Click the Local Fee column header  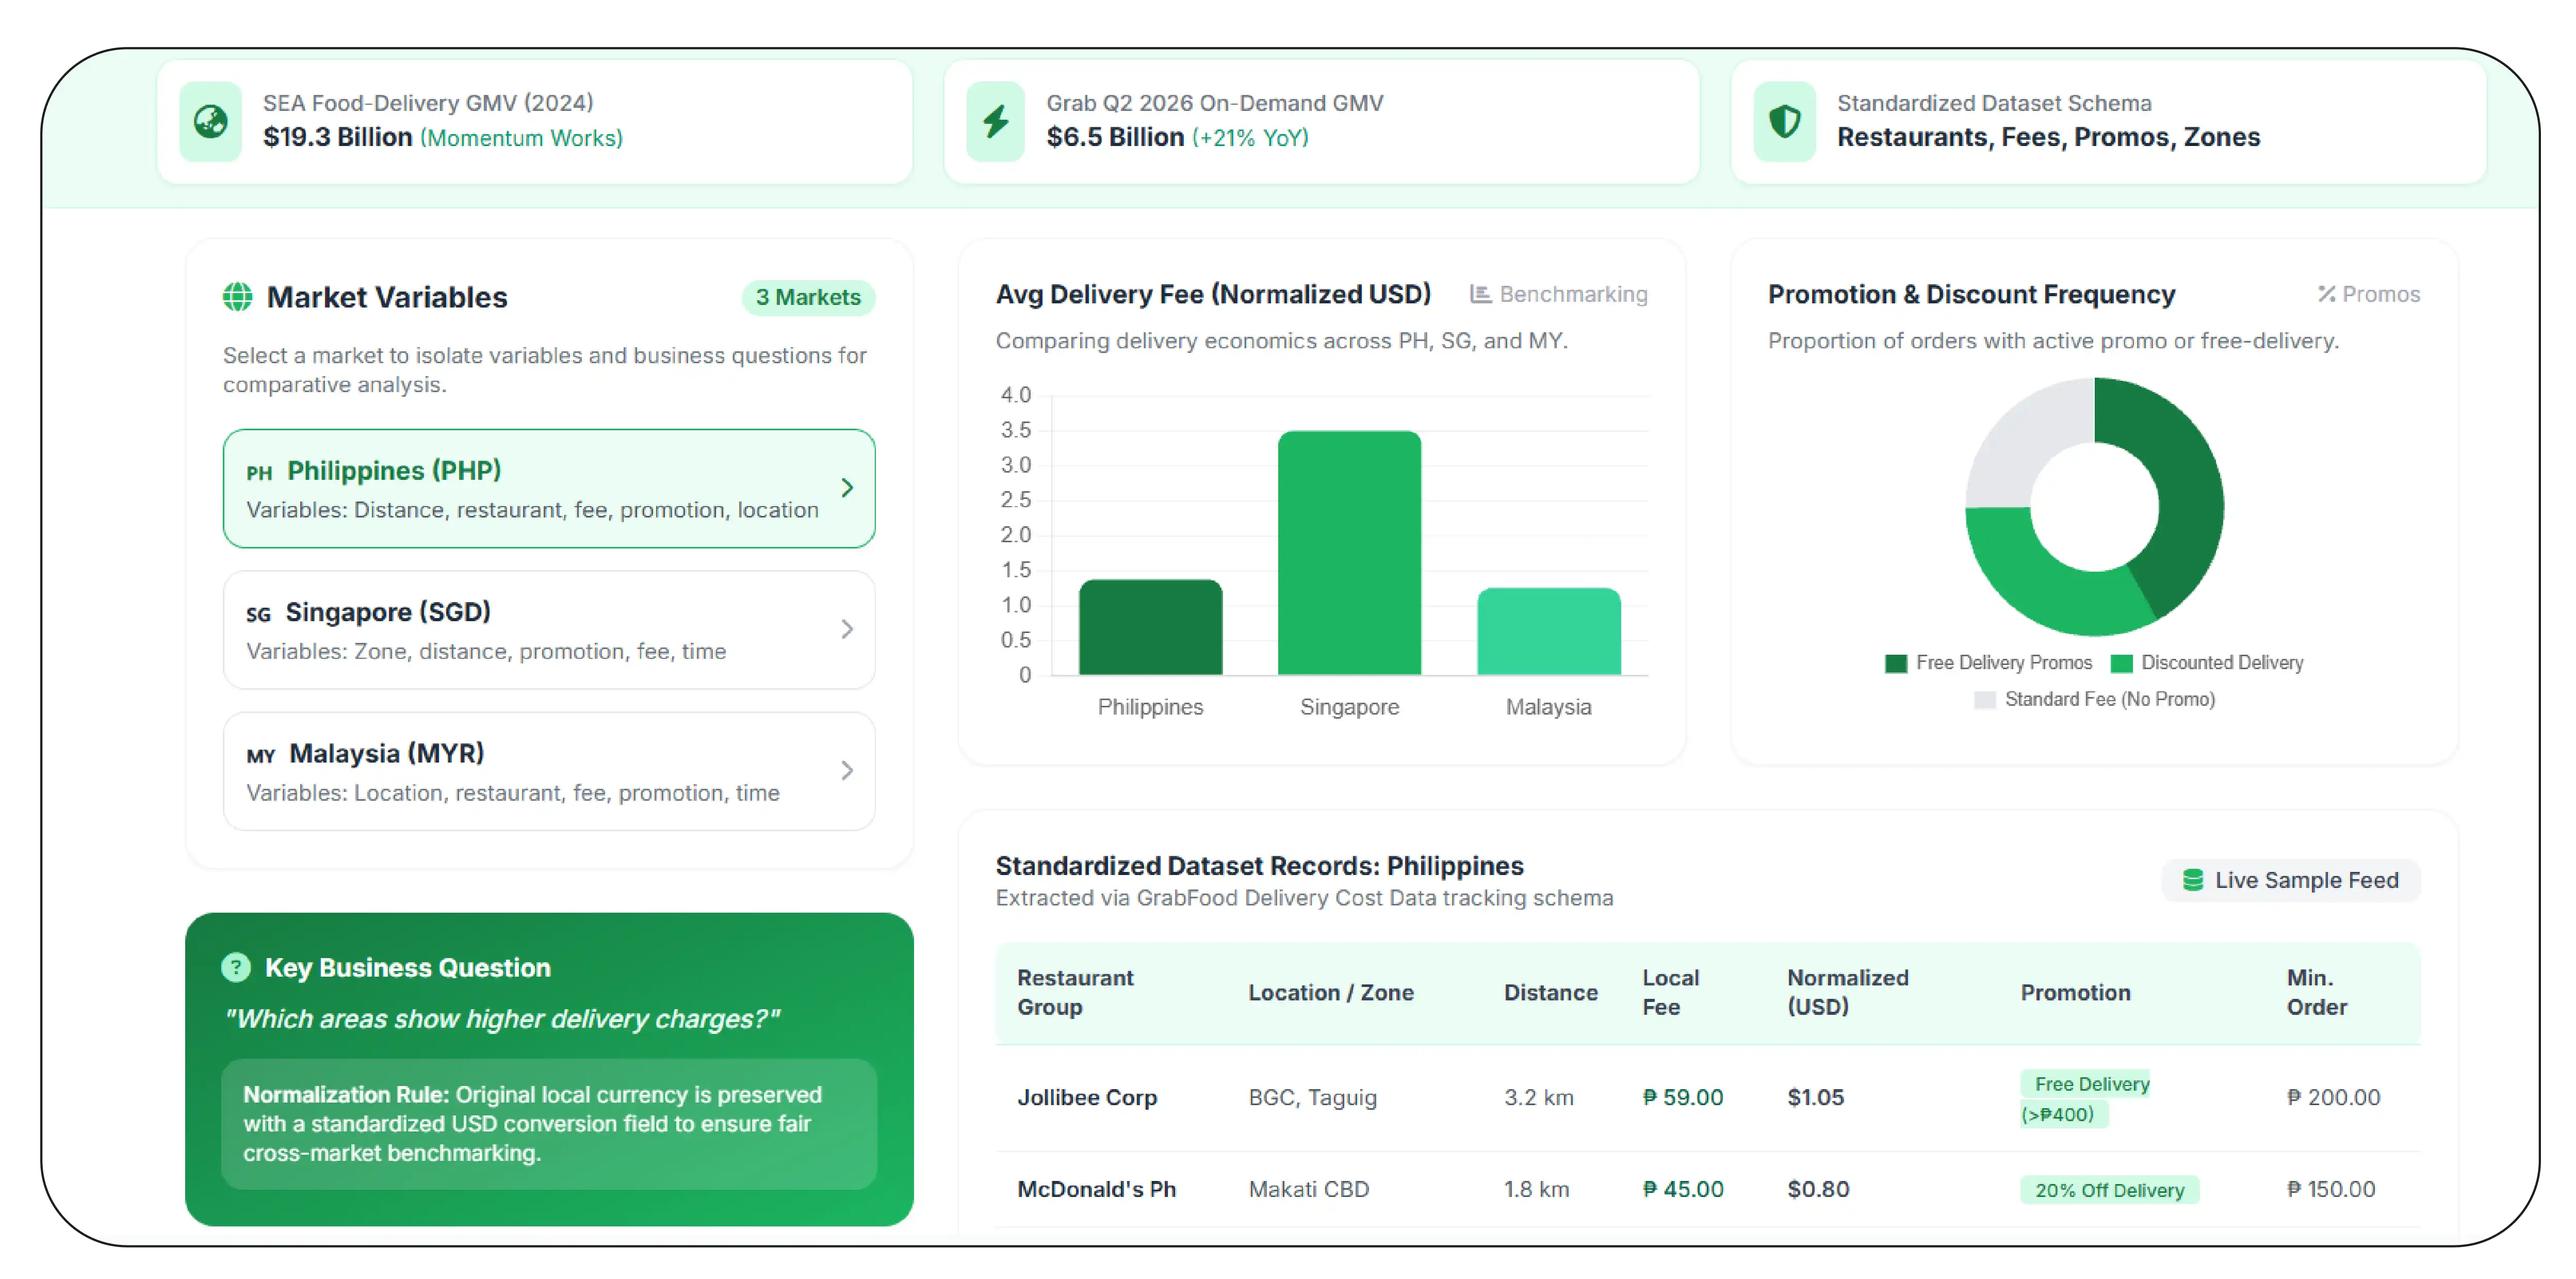1670,992
